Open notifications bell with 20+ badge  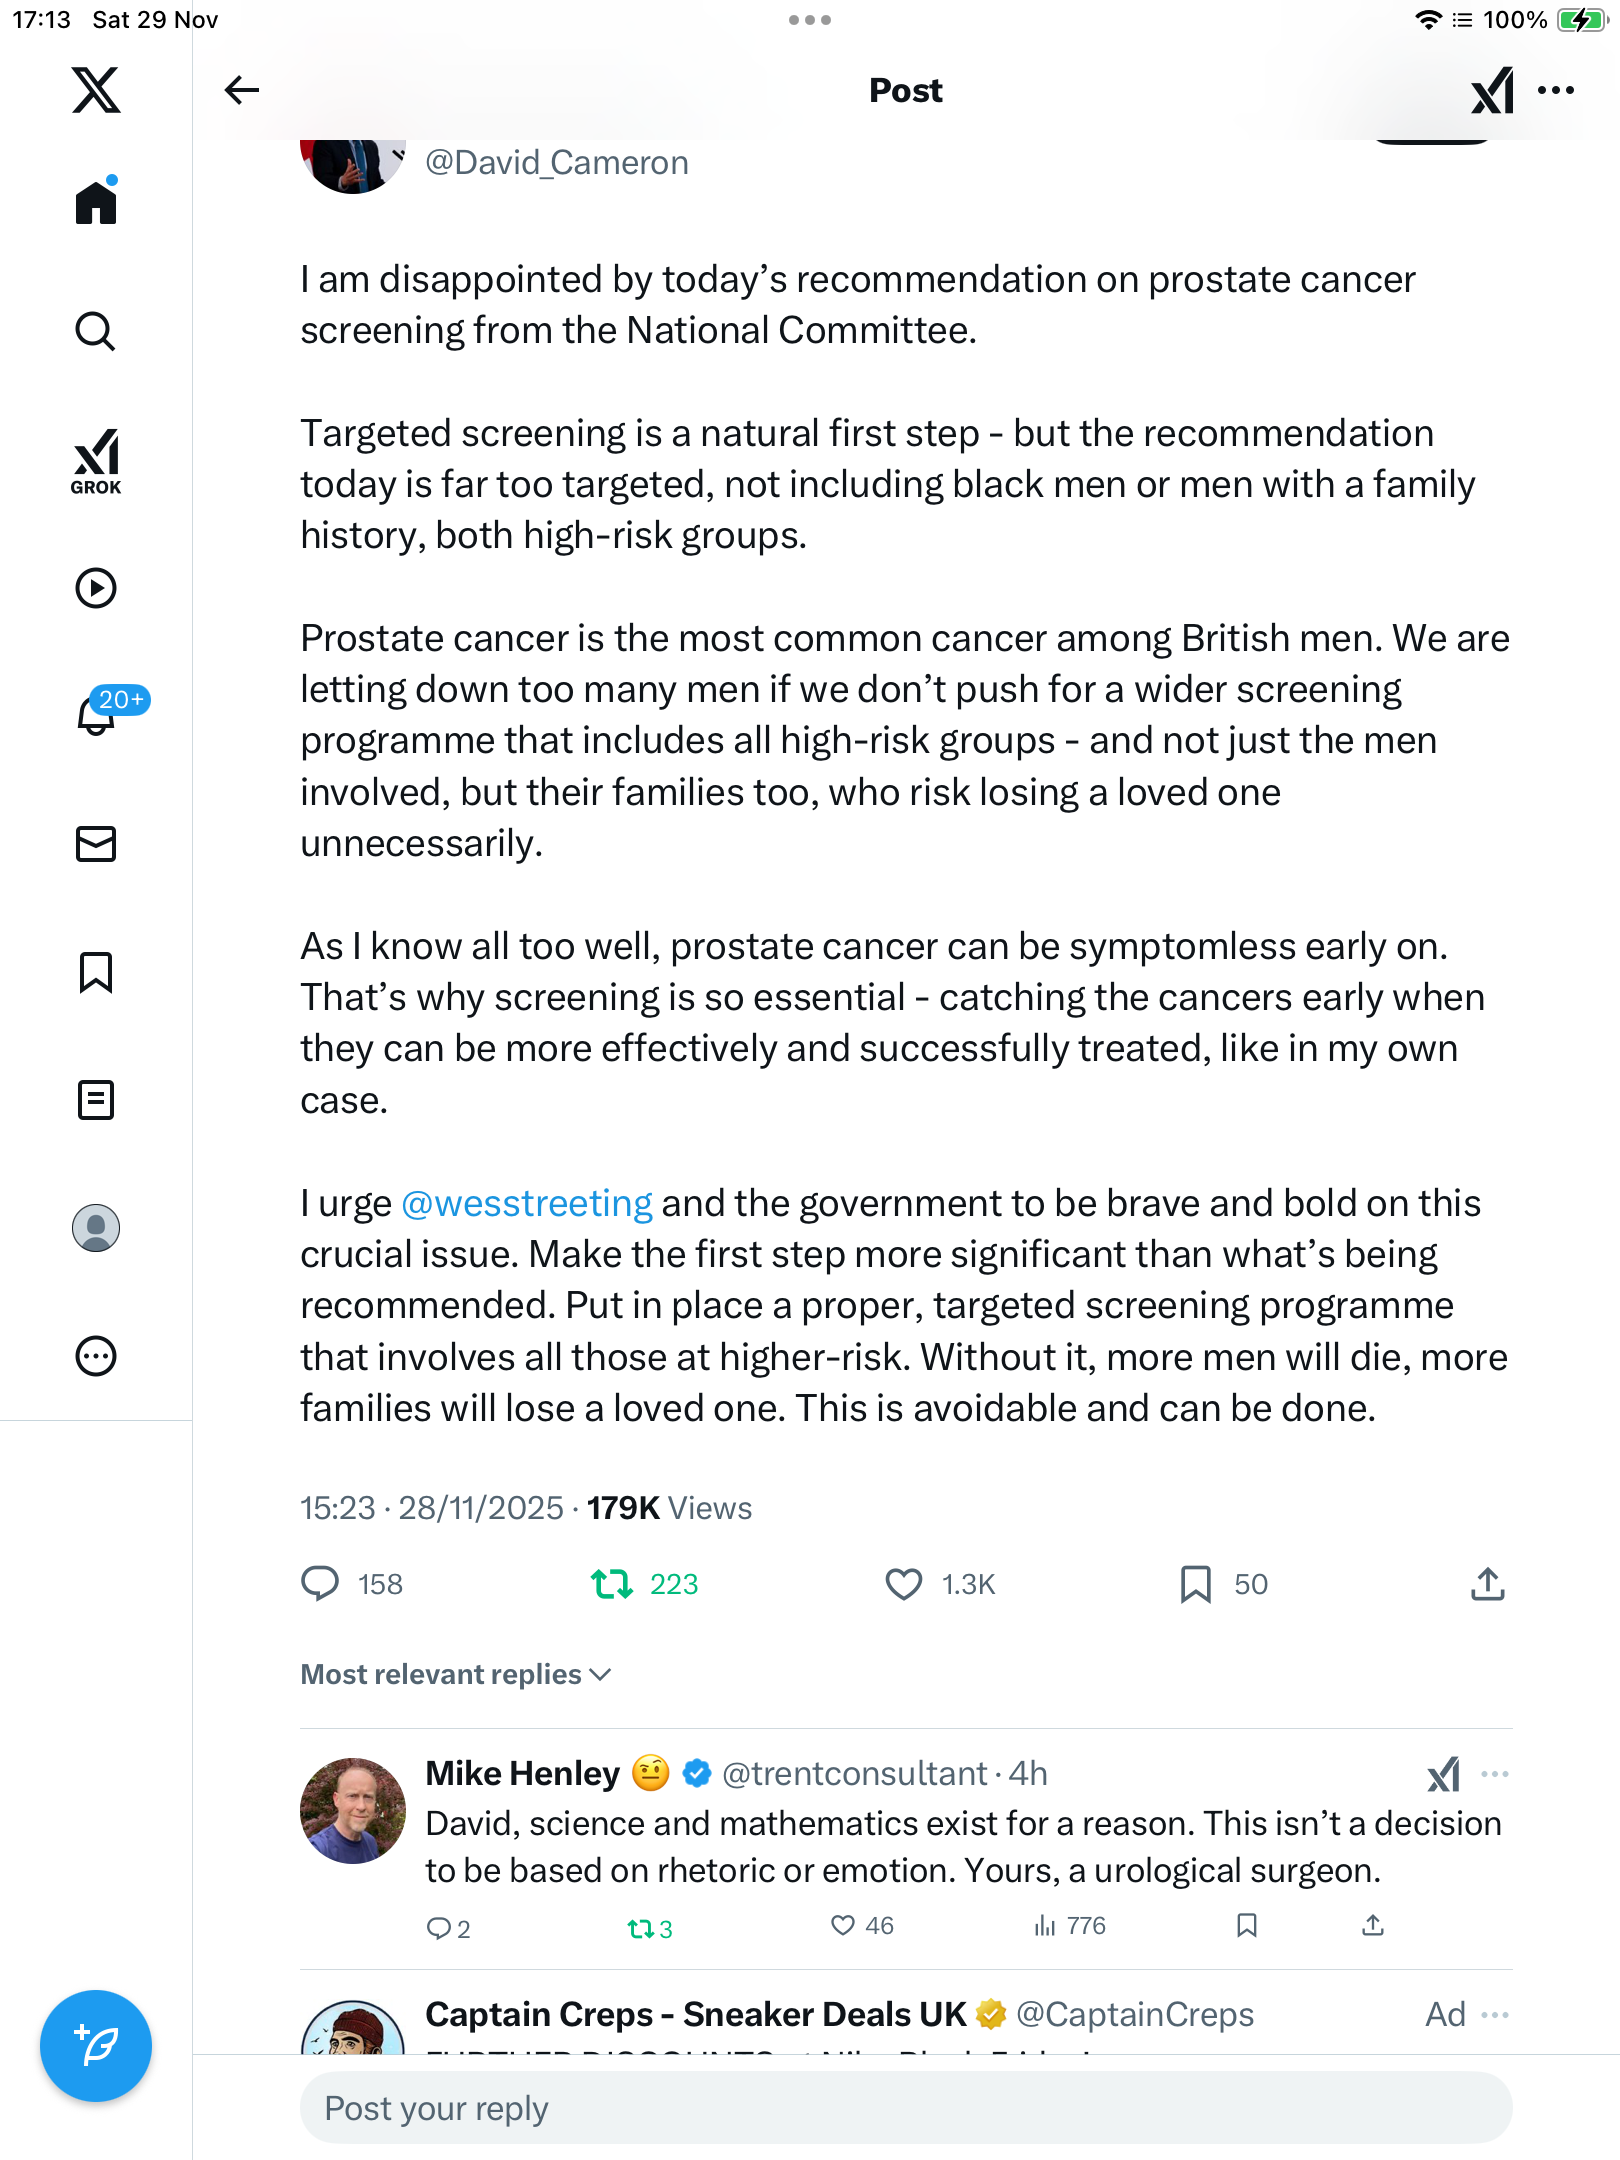97,714
